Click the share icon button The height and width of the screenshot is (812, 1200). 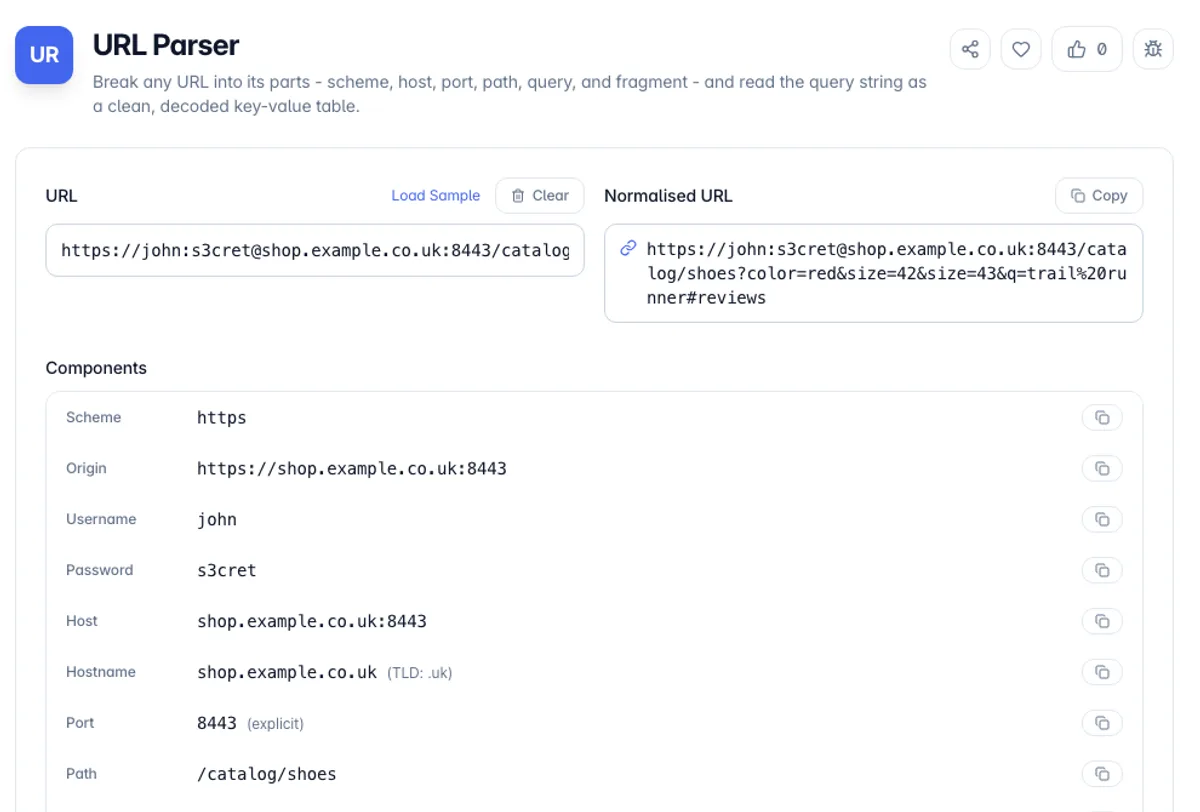coord(970,49)
